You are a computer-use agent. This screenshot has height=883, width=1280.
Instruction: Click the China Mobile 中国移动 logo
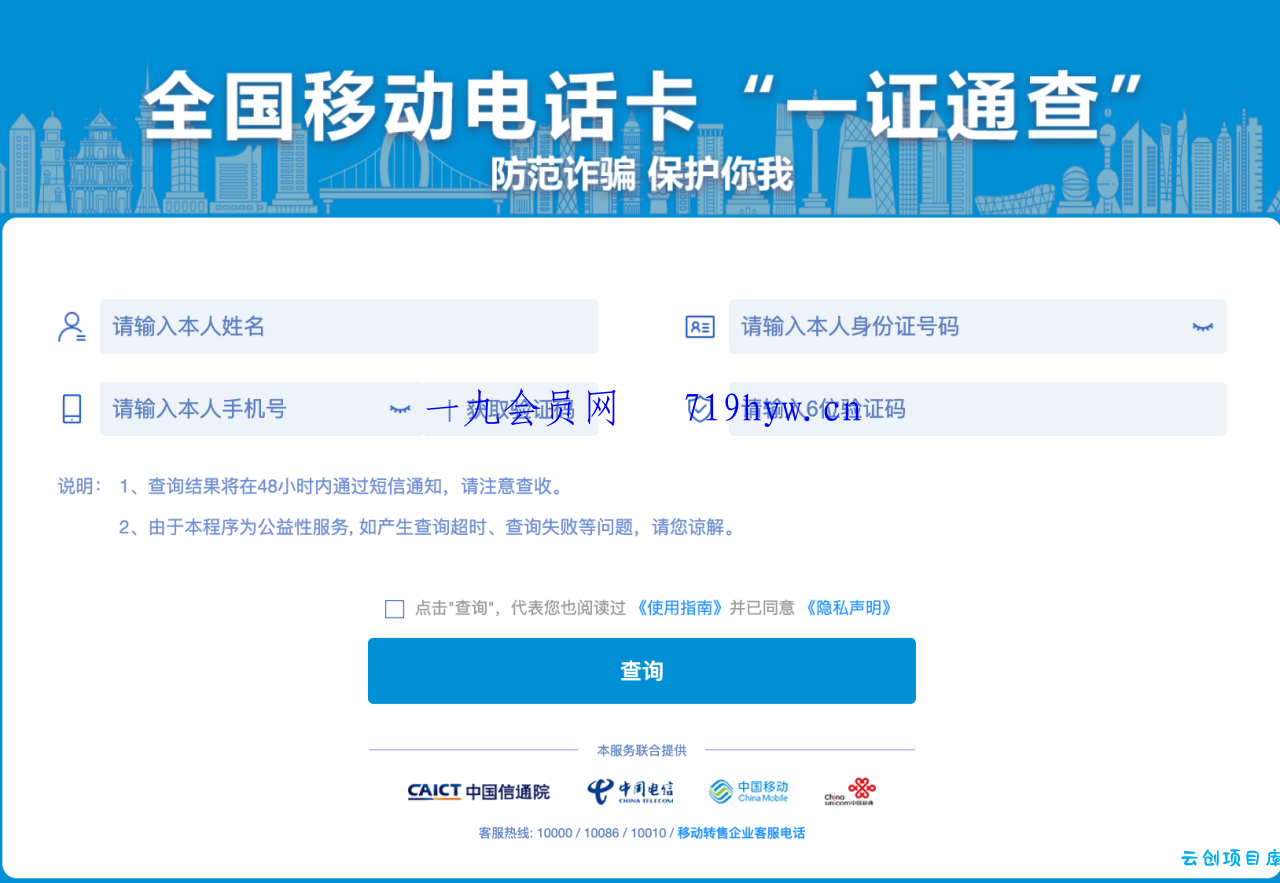click(749, 791)
